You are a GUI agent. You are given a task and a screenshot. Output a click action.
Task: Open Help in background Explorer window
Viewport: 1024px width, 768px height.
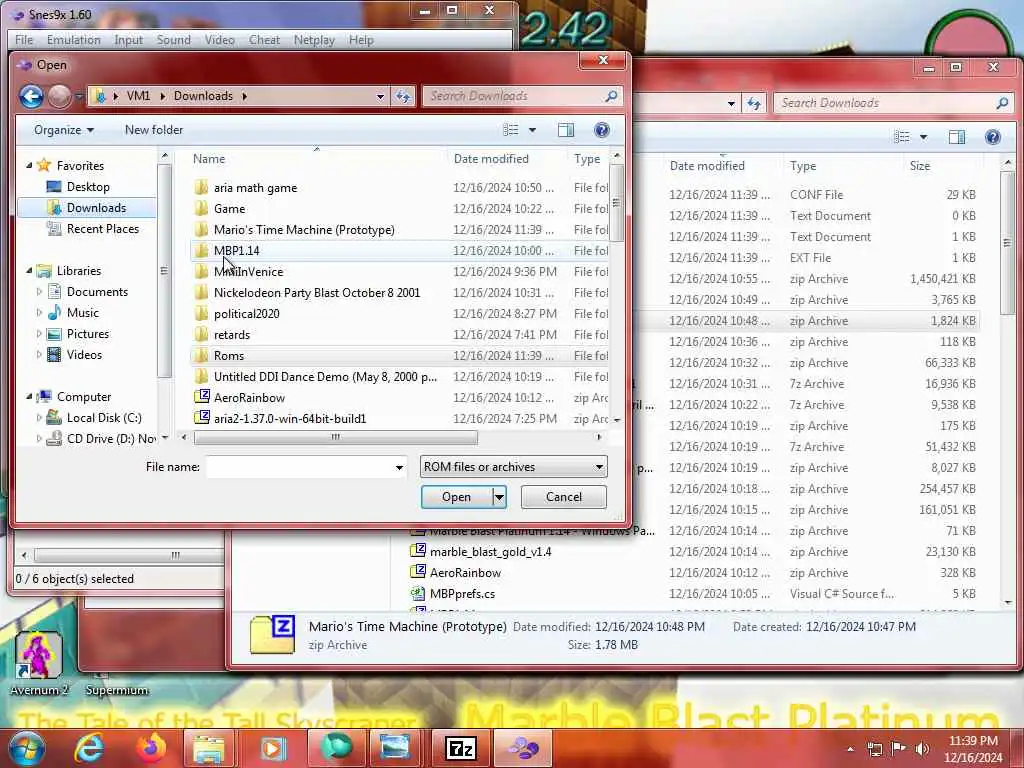coord(993,136)
